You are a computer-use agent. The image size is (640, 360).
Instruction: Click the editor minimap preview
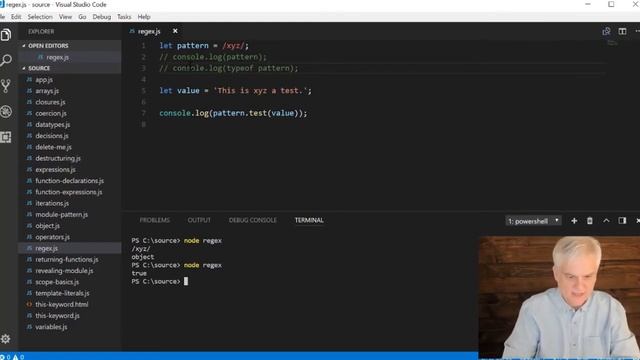(612, 43)
